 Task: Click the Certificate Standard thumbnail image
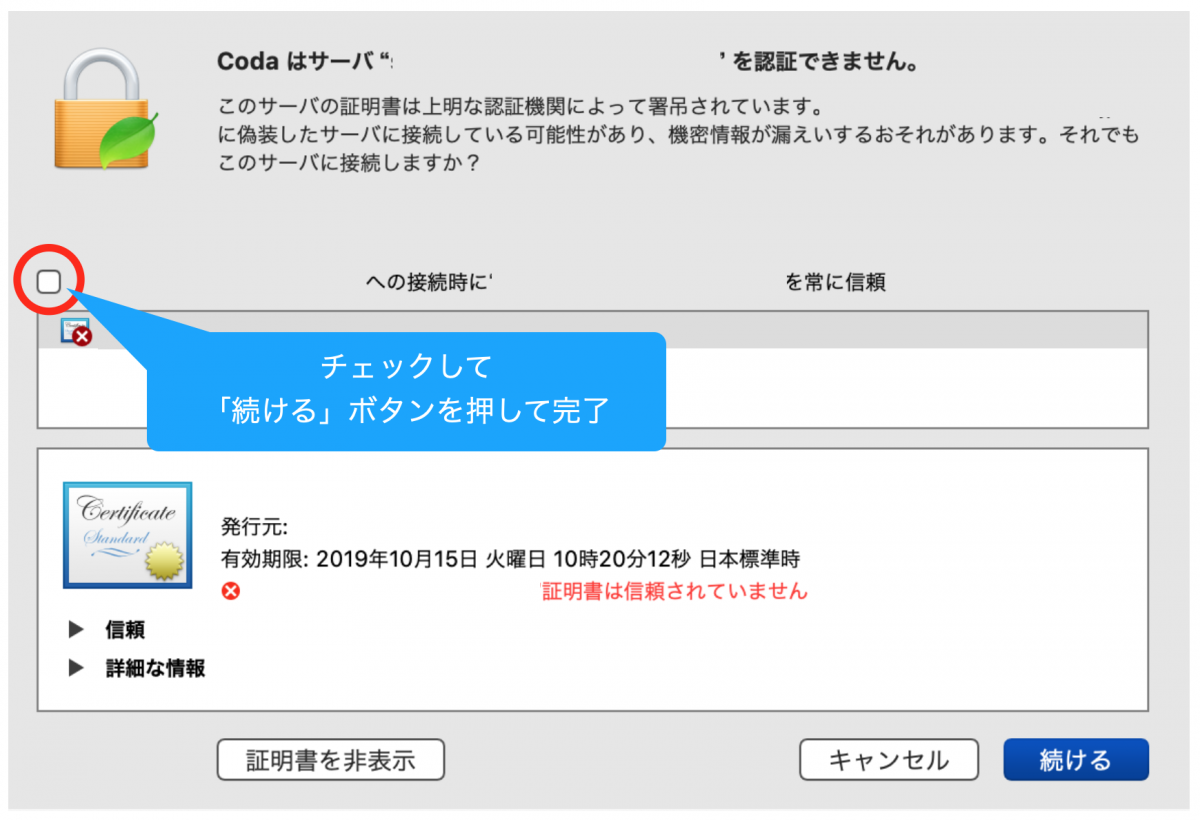127,535
